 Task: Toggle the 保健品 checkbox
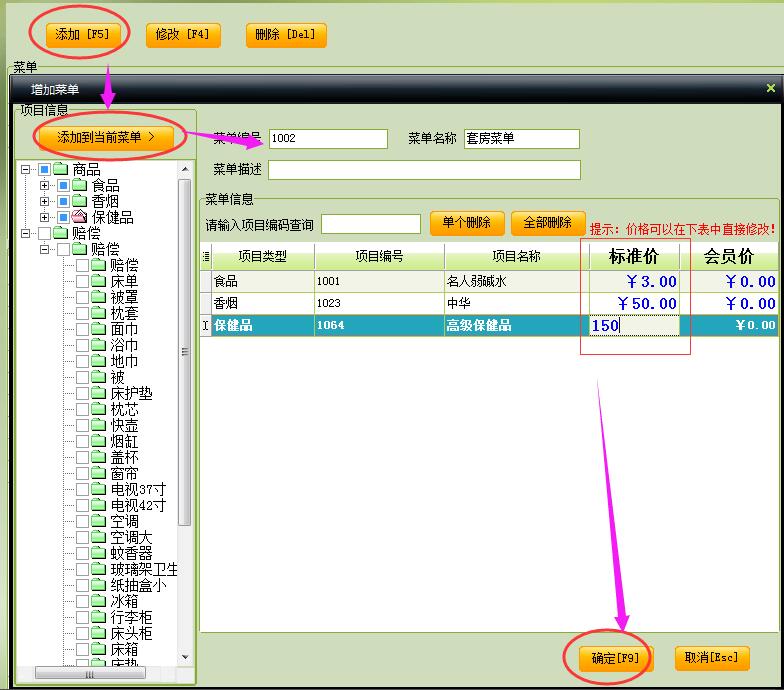point(64,218)
